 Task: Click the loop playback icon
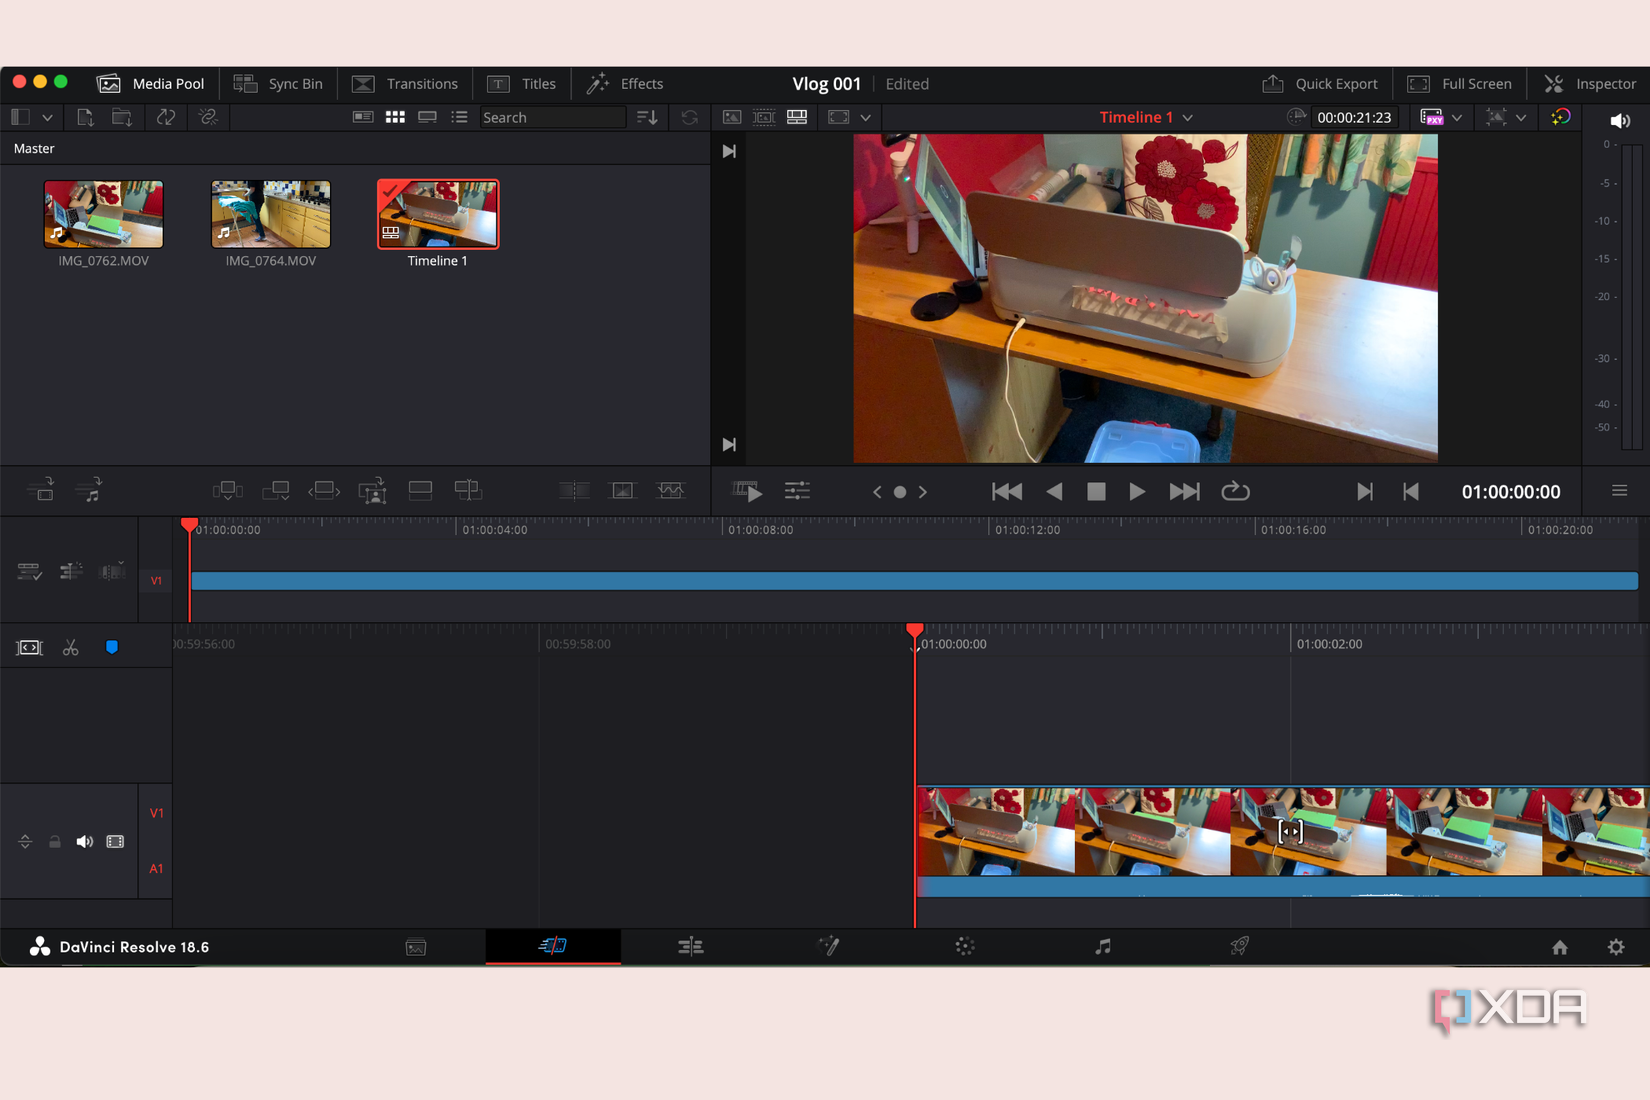click(x=1235, y=491)
